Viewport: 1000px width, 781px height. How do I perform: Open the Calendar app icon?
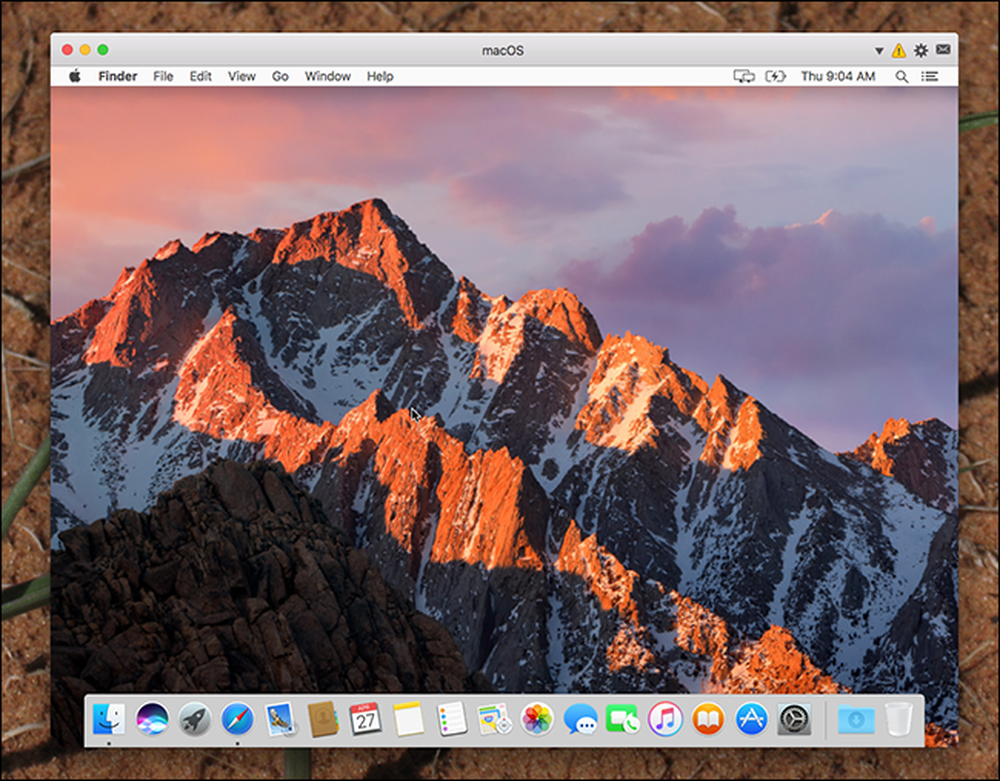(x=365, y=719)
